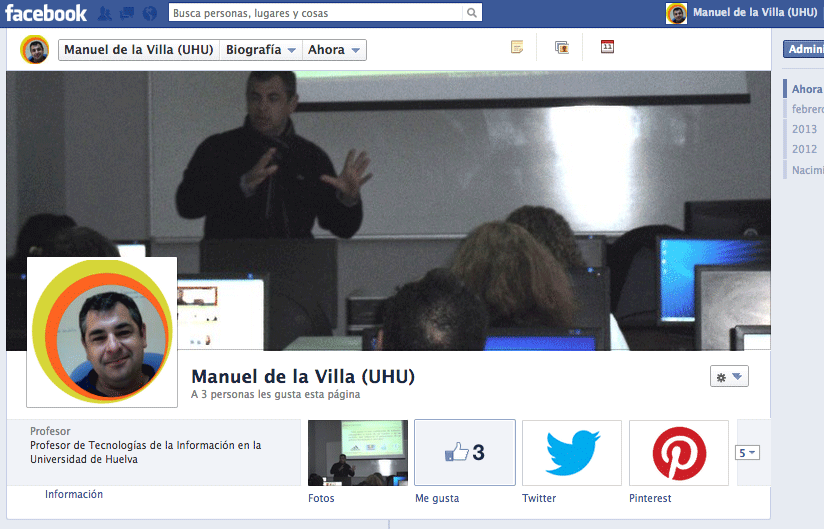Click the Me gusta label

[437, 498]
